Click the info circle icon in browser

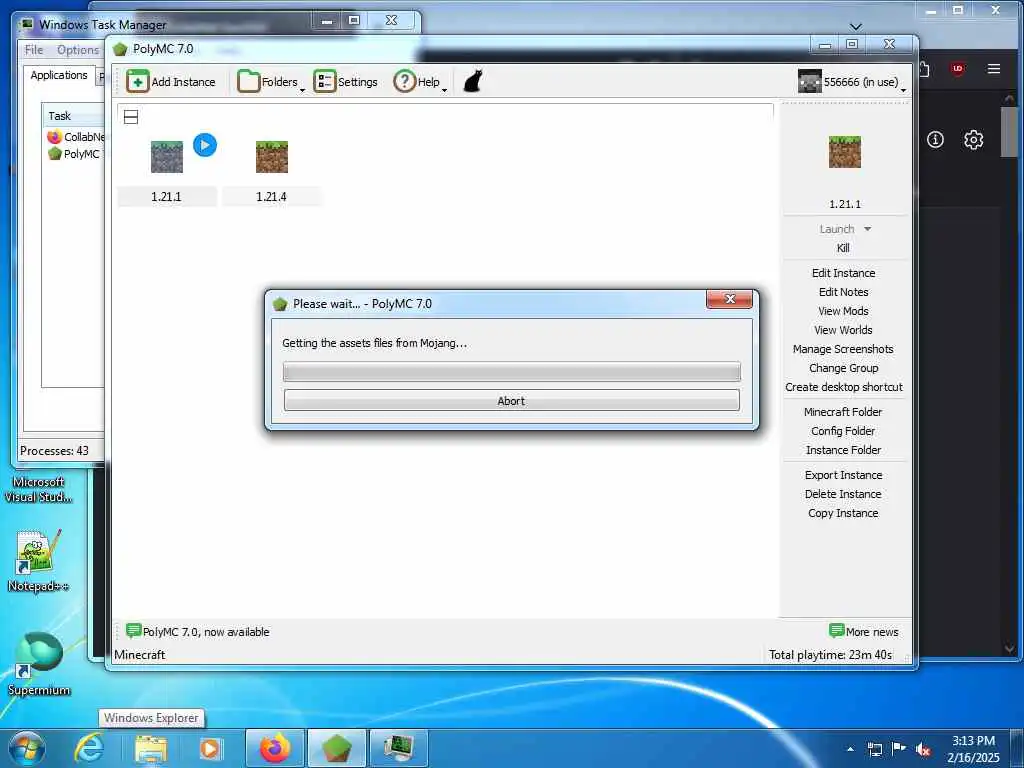pyautogui.click(x=935, y=139)
